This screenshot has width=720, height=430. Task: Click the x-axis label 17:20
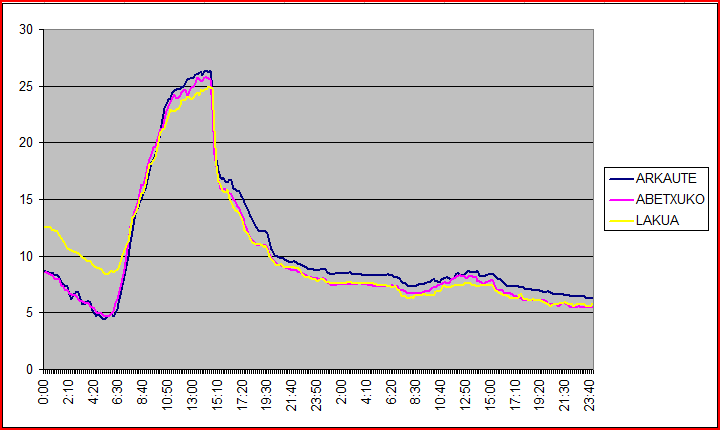coord(242,395)
